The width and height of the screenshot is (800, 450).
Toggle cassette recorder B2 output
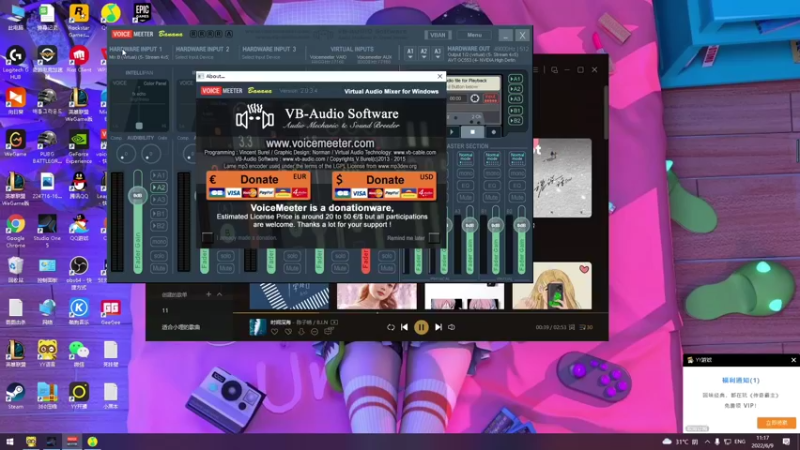click(515, 120)
